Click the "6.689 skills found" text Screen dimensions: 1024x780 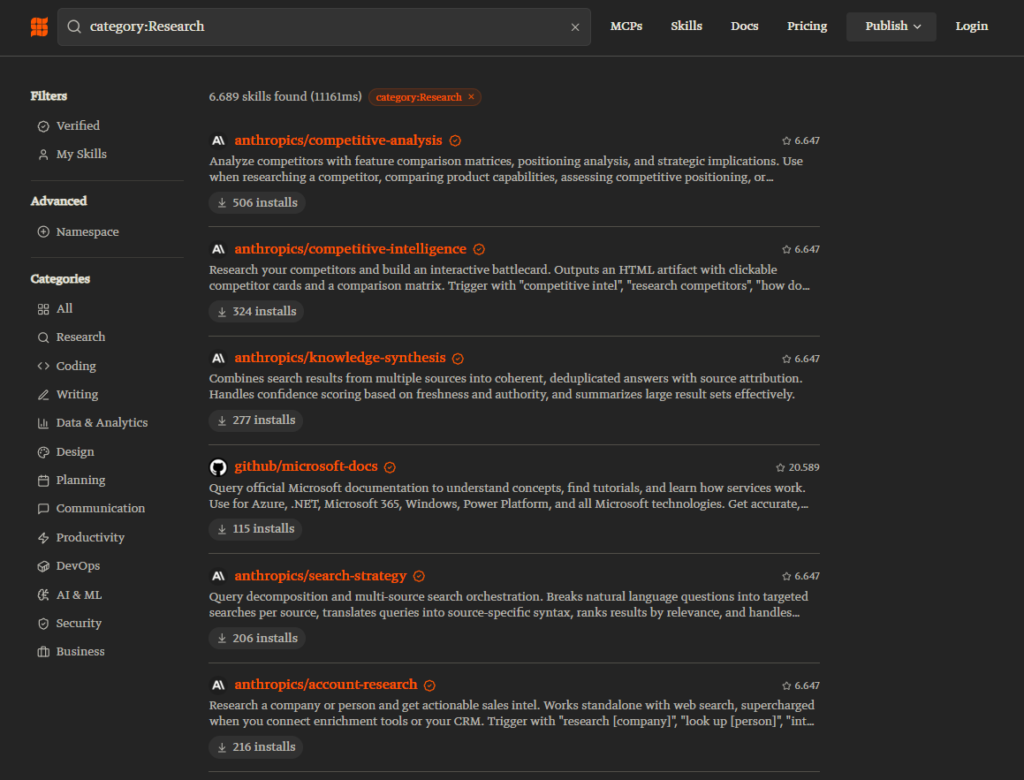coord(257,97)
